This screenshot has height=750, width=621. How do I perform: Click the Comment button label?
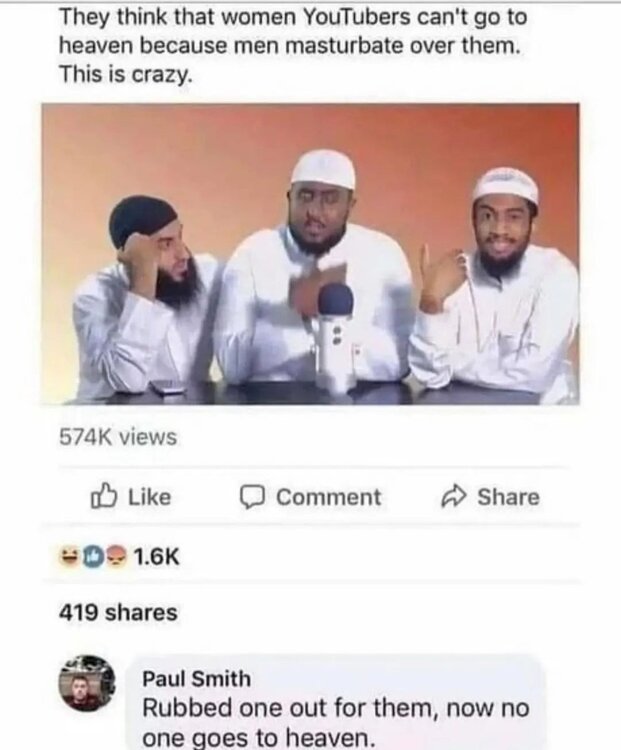329,497
